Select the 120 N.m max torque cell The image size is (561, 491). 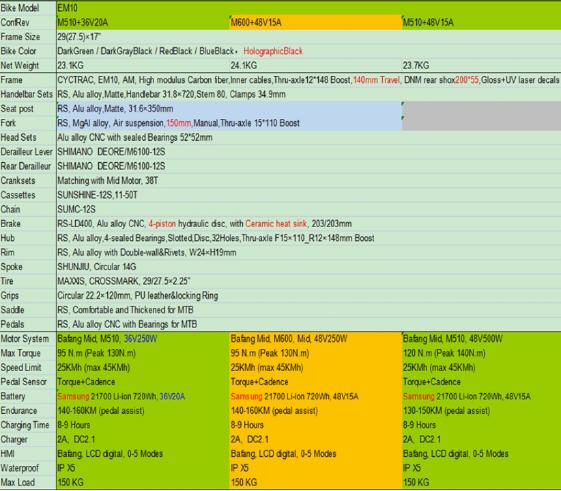[x=482, y=353]
